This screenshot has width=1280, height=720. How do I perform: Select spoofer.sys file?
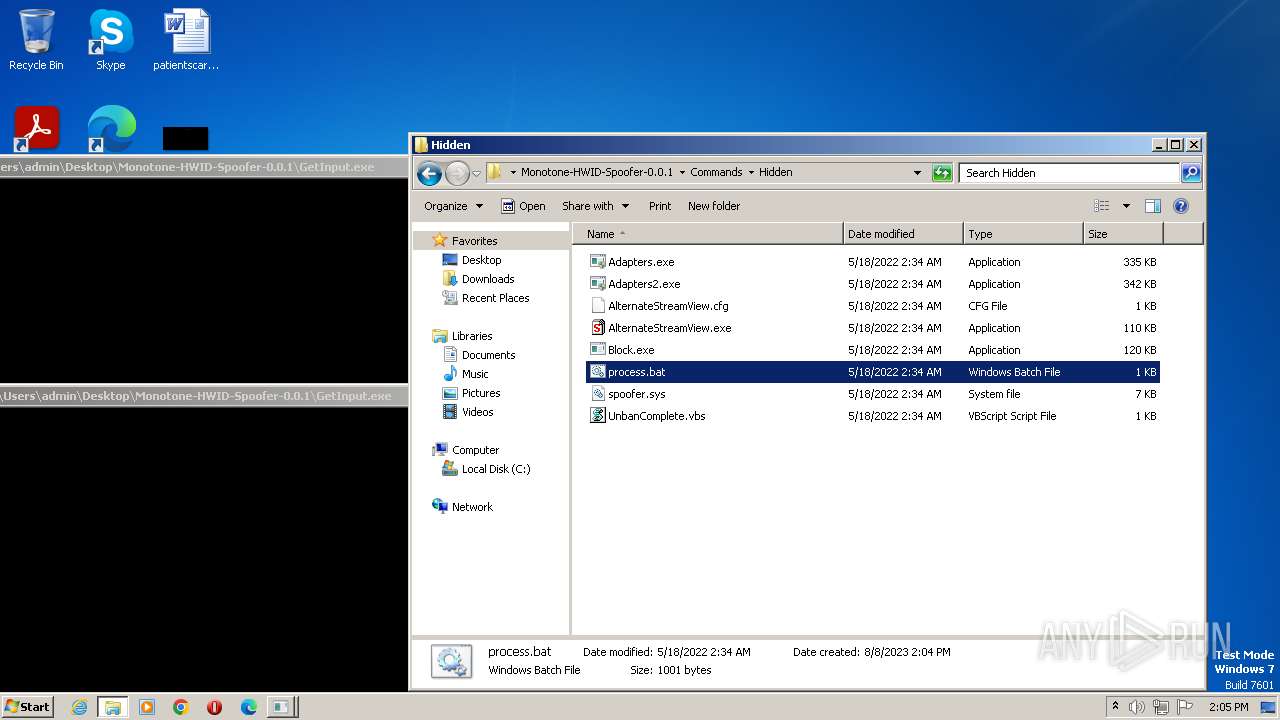pyautogui.click(x=872, y=394)
